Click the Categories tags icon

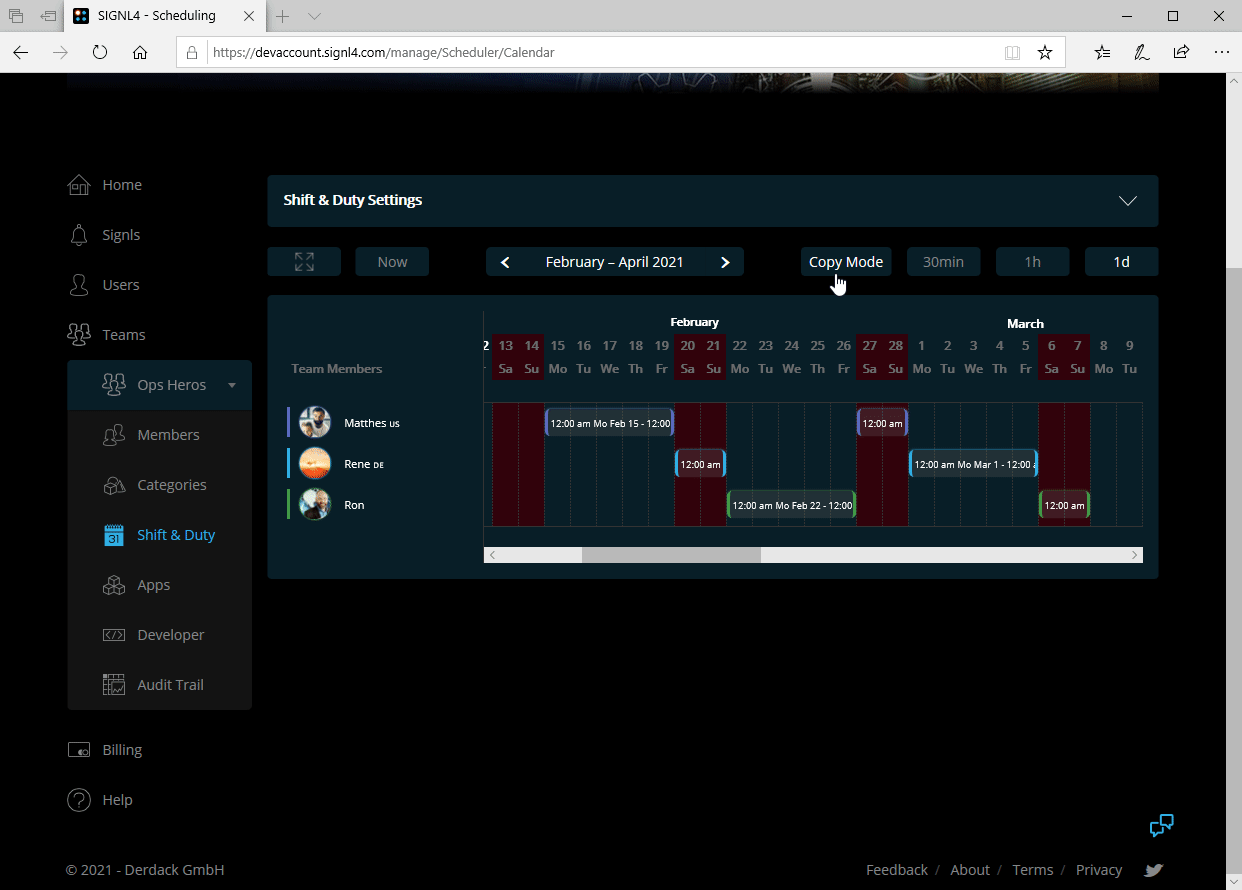[114, 485]
